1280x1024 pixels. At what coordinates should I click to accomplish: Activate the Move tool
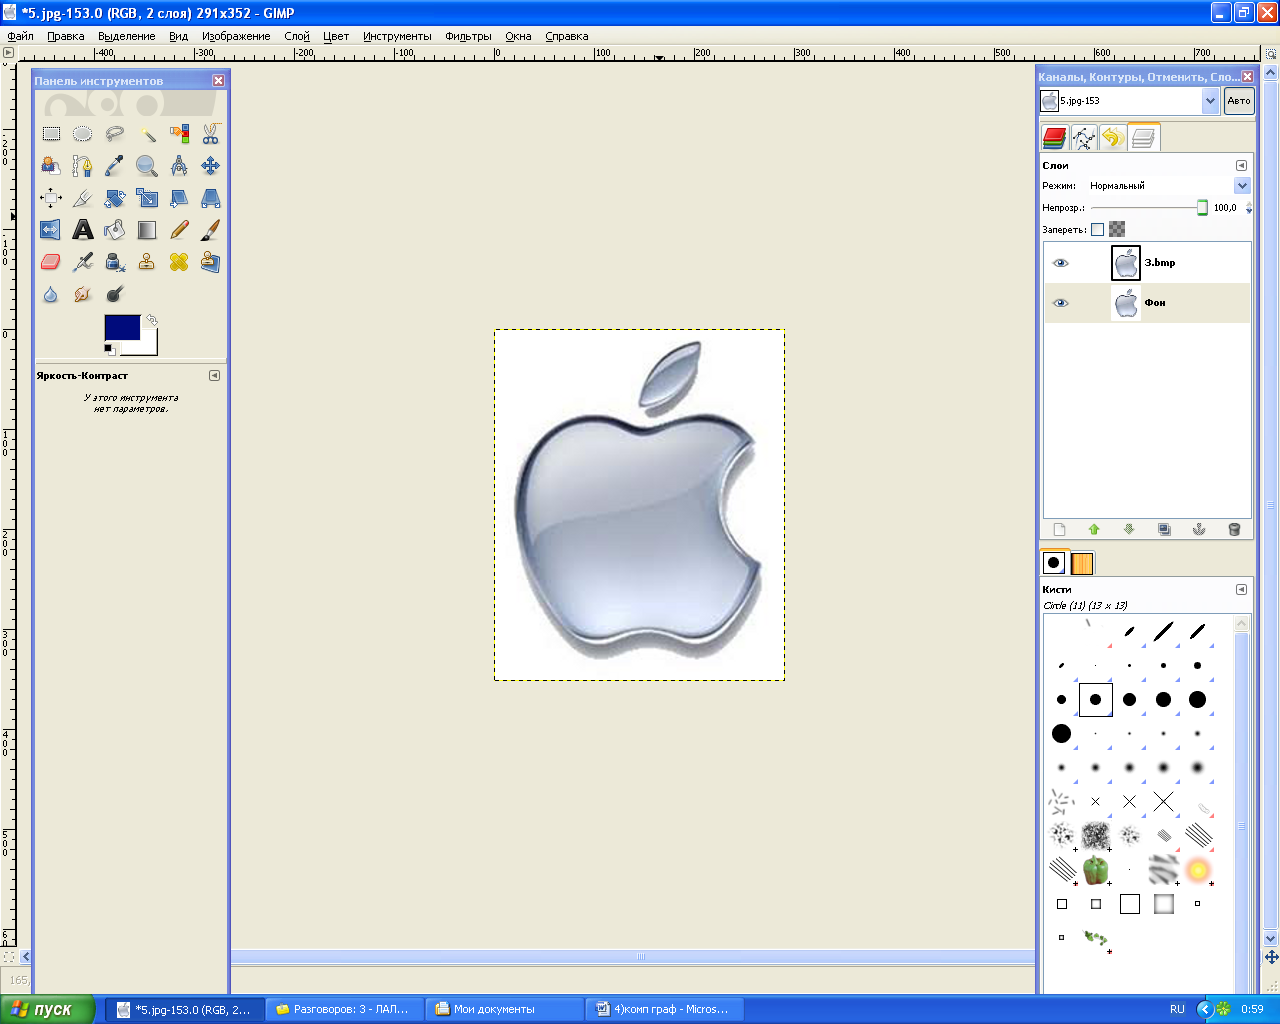click(x=211, y=166)
